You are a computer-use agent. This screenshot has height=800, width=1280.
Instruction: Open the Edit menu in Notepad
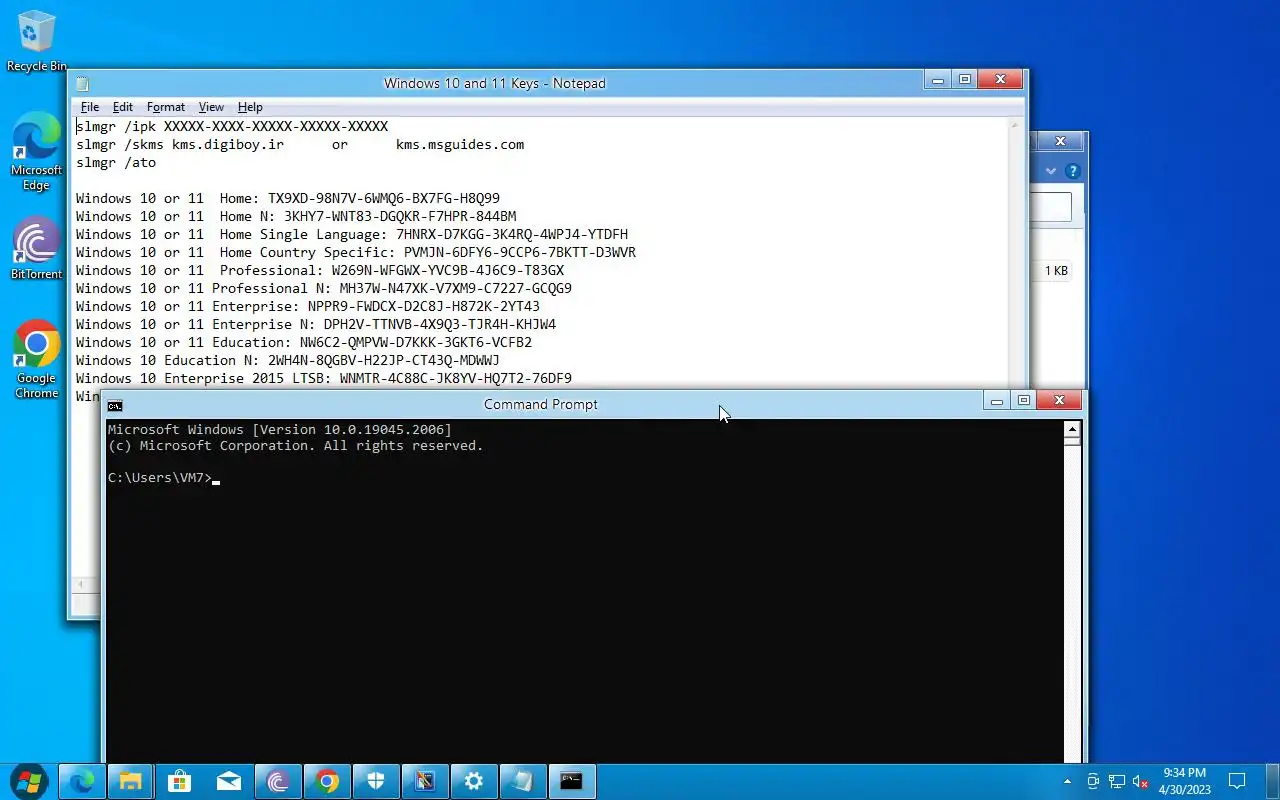pyautogui.click(x=123, y=107)
